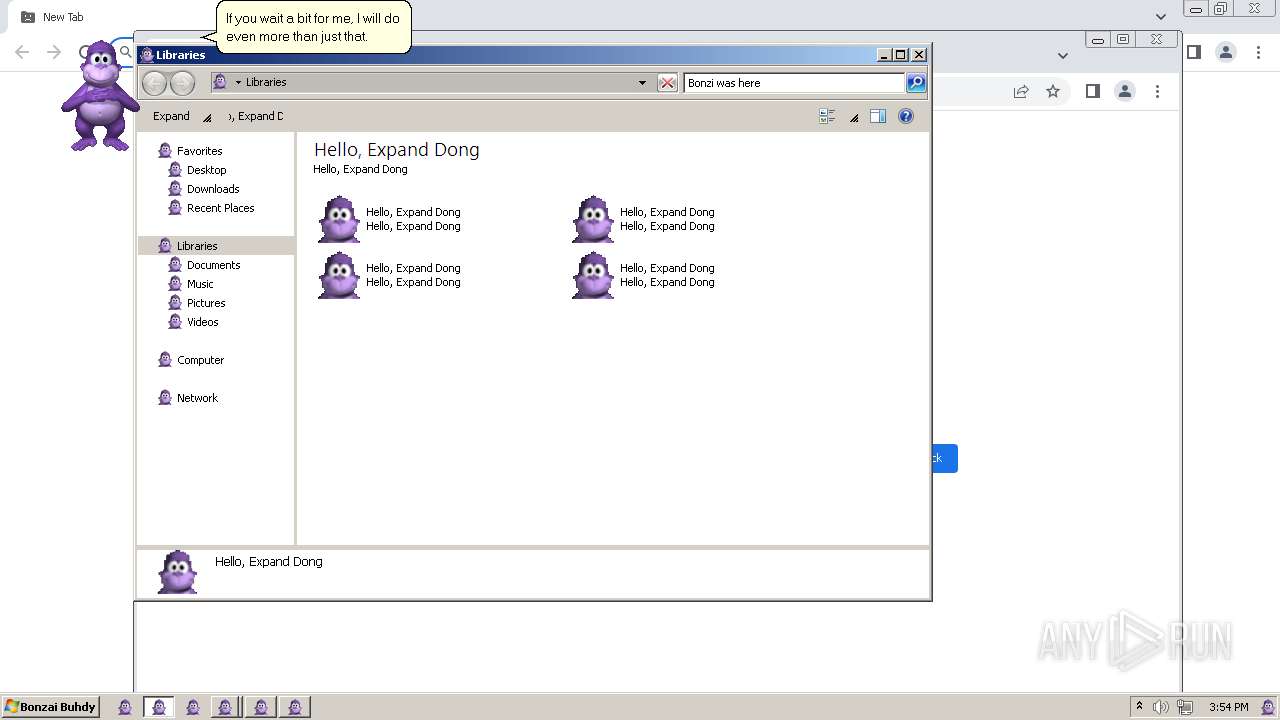Select bottom-right 'Hello, Expand Dong' library item

click(x=643, y=275)
